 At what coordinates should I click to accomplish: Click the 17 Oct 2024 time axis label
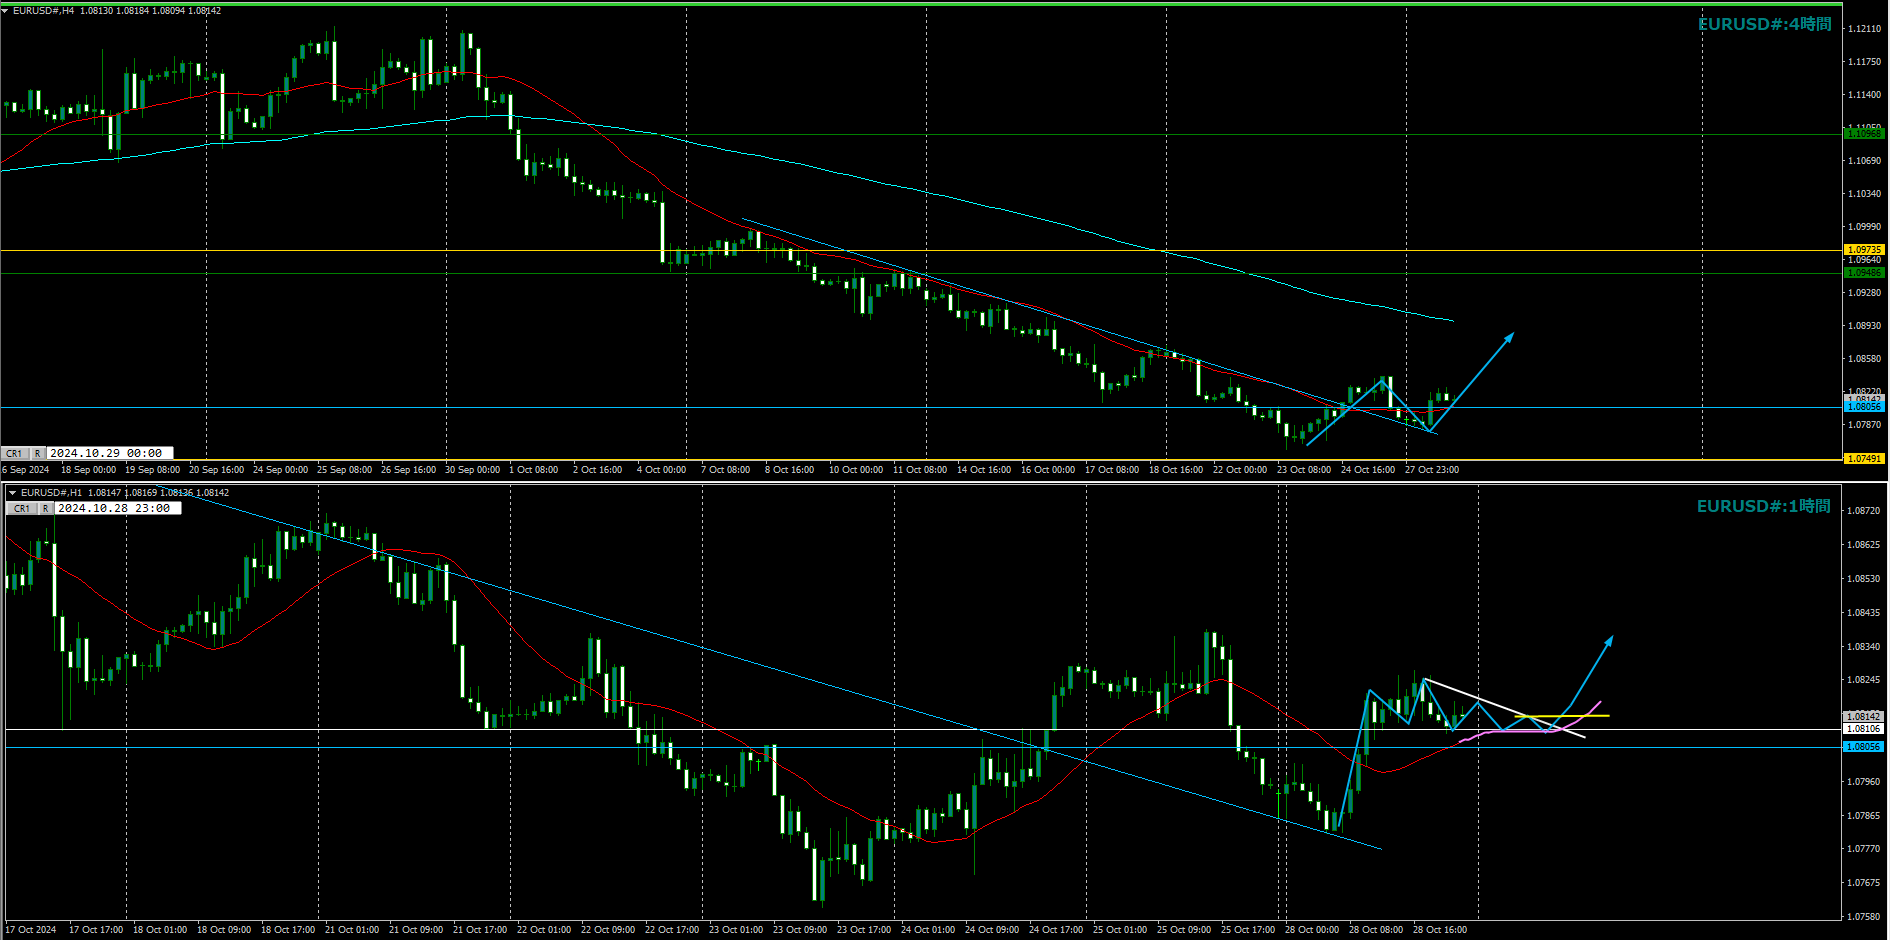31,930
